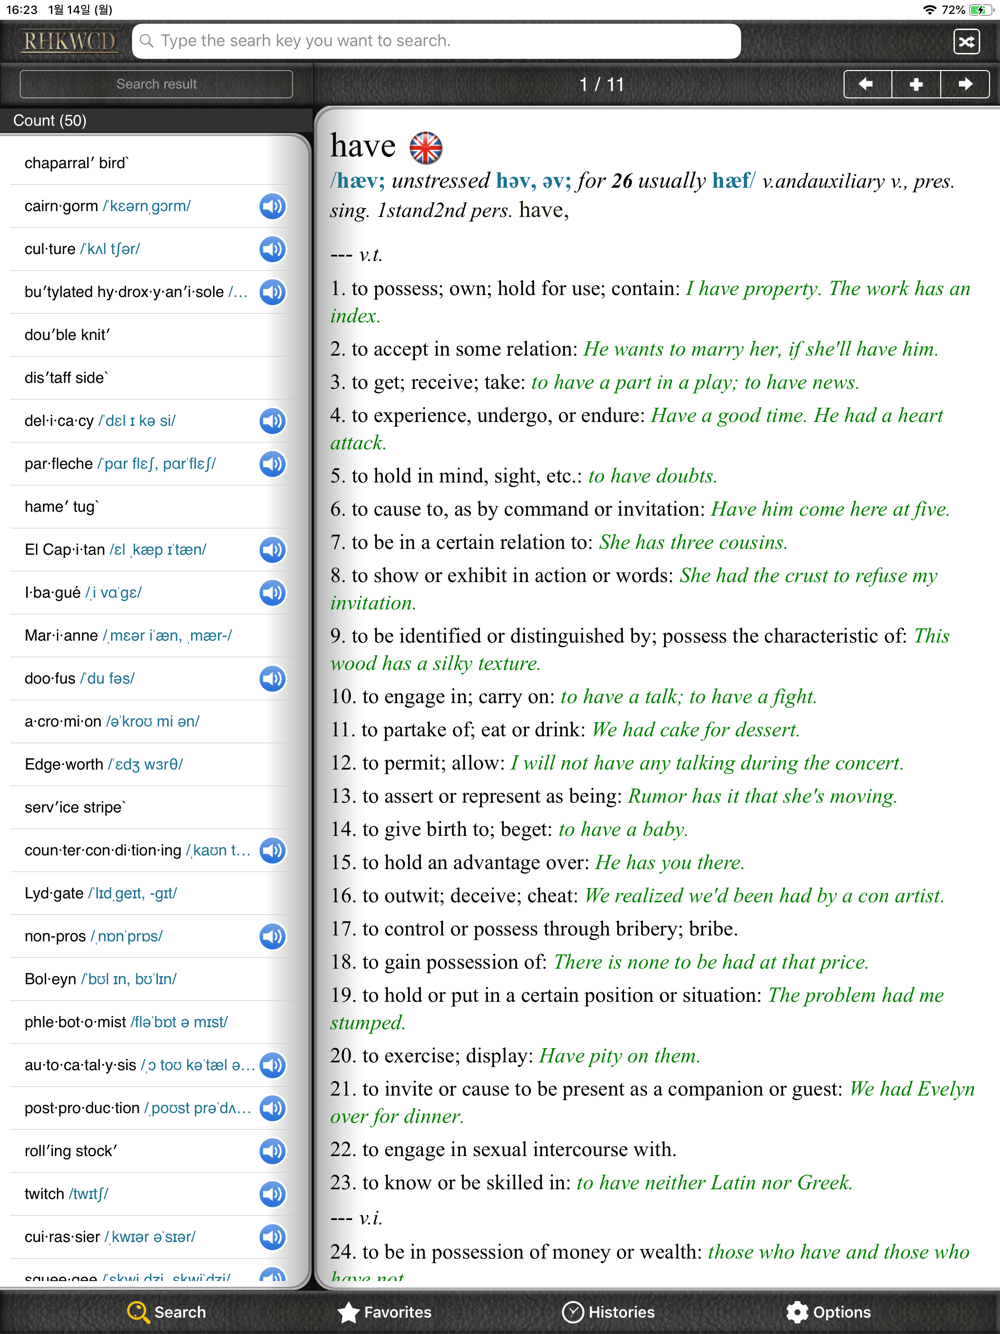The width and height of the screenshot is (1000, 1334).
Task: Open the Options tab
Action: click(828, 1312)
